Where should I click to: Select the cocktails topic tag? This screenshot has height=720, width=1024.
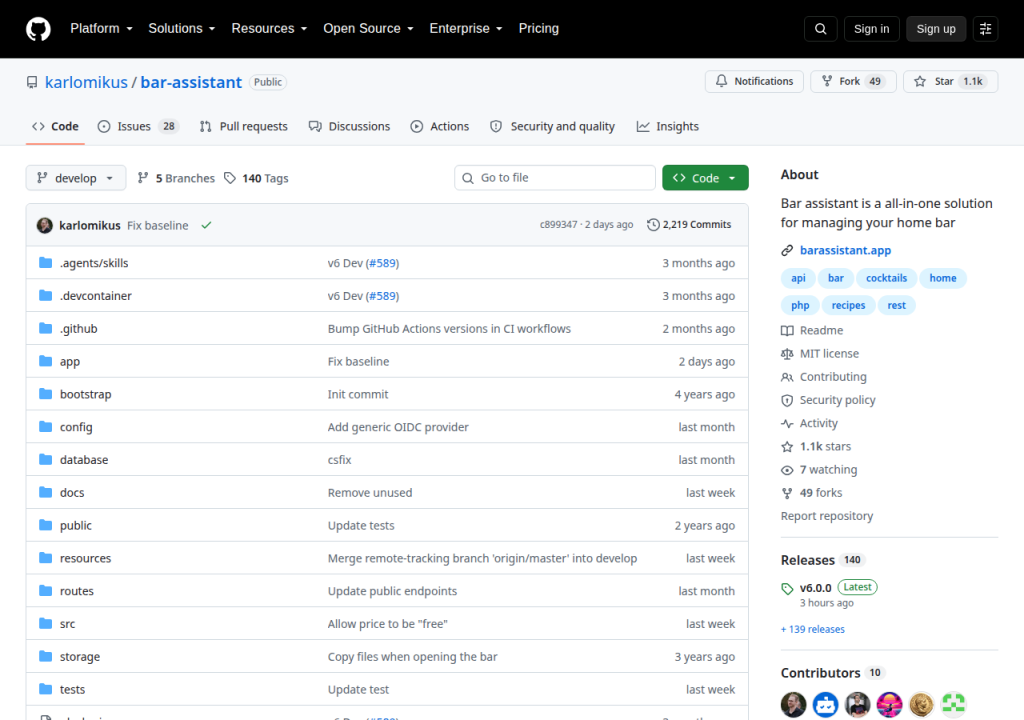coord(886,278)
